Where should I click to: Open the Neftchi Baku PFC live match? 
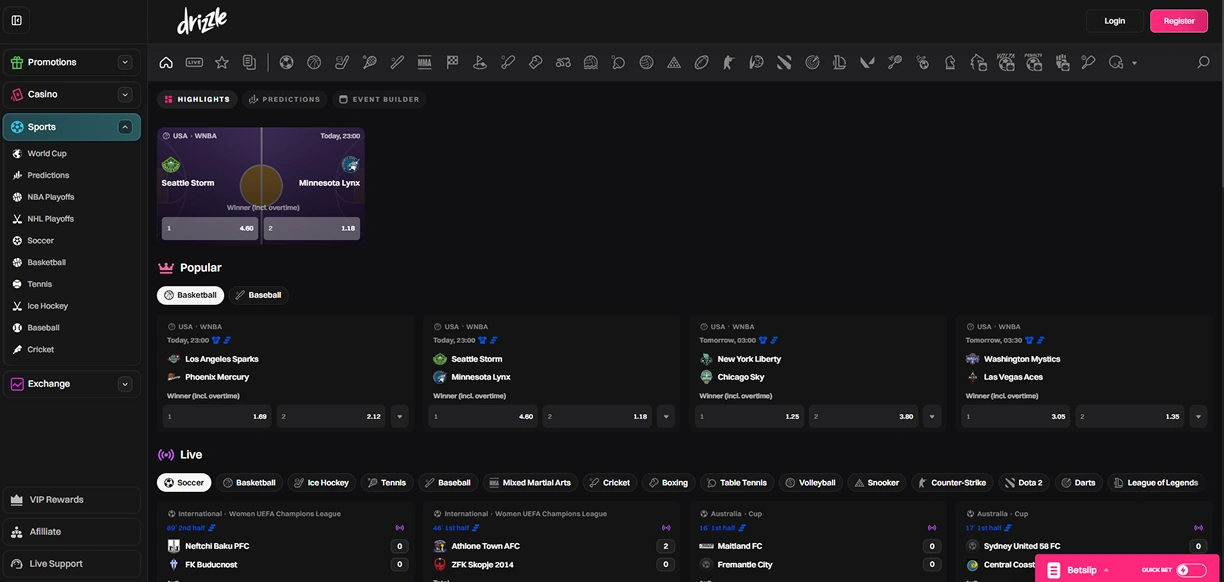point(217,546)
